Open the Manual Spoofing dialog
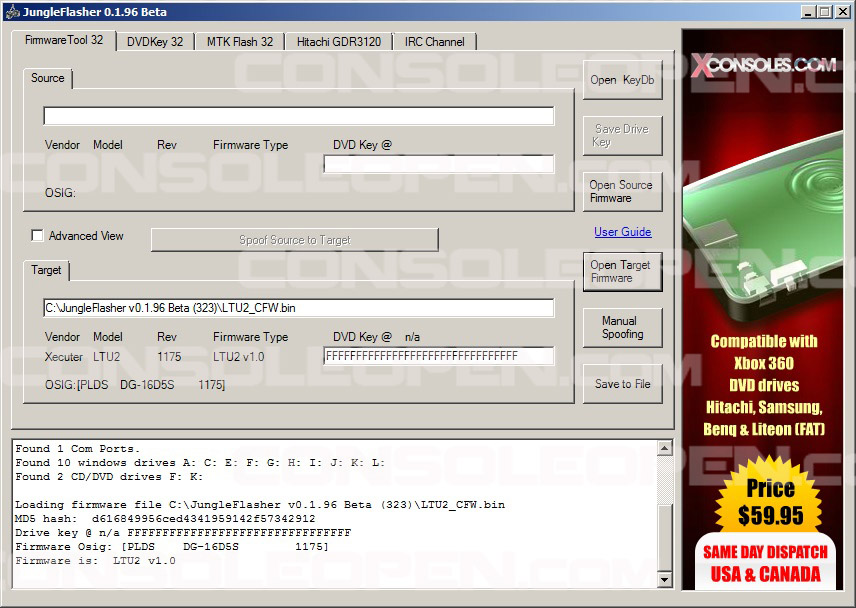The height and width of the screenshot is (608, 856). (622, 328)
